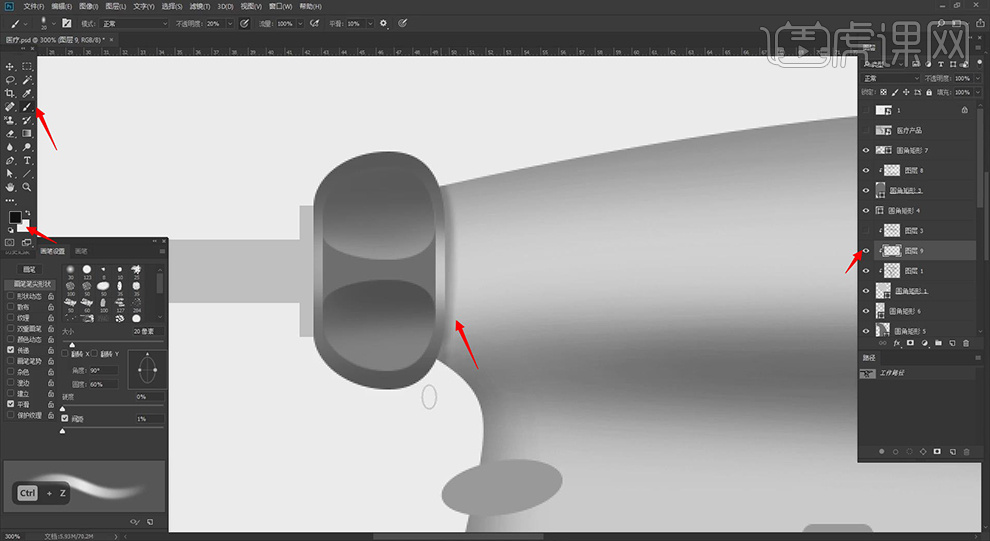The height and width of the screenshot is (541, 990).
Task: Select the Line shape tool
Action: [x=27, y=174]
